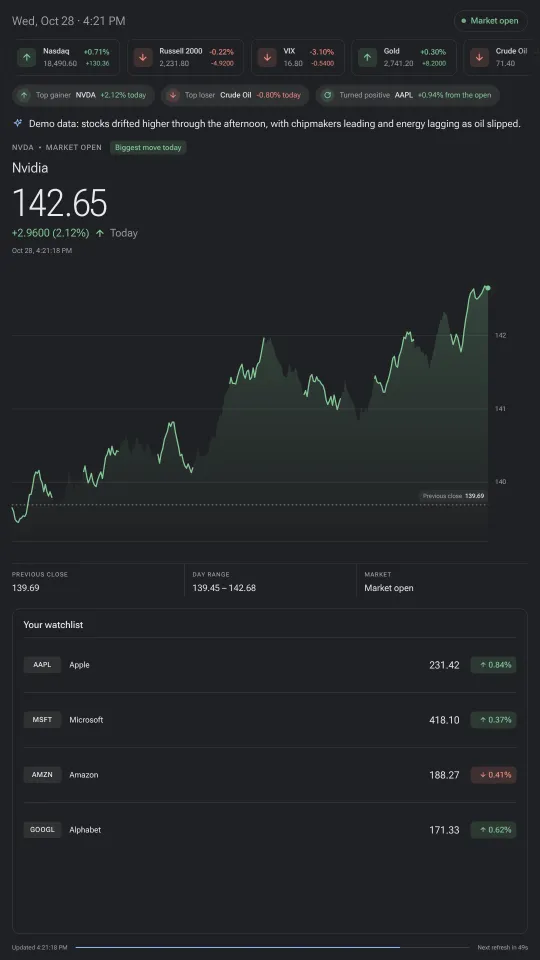Click the Previous close 139.69 chart label
The image size is (540, 960).
click(x=454, y=496)
